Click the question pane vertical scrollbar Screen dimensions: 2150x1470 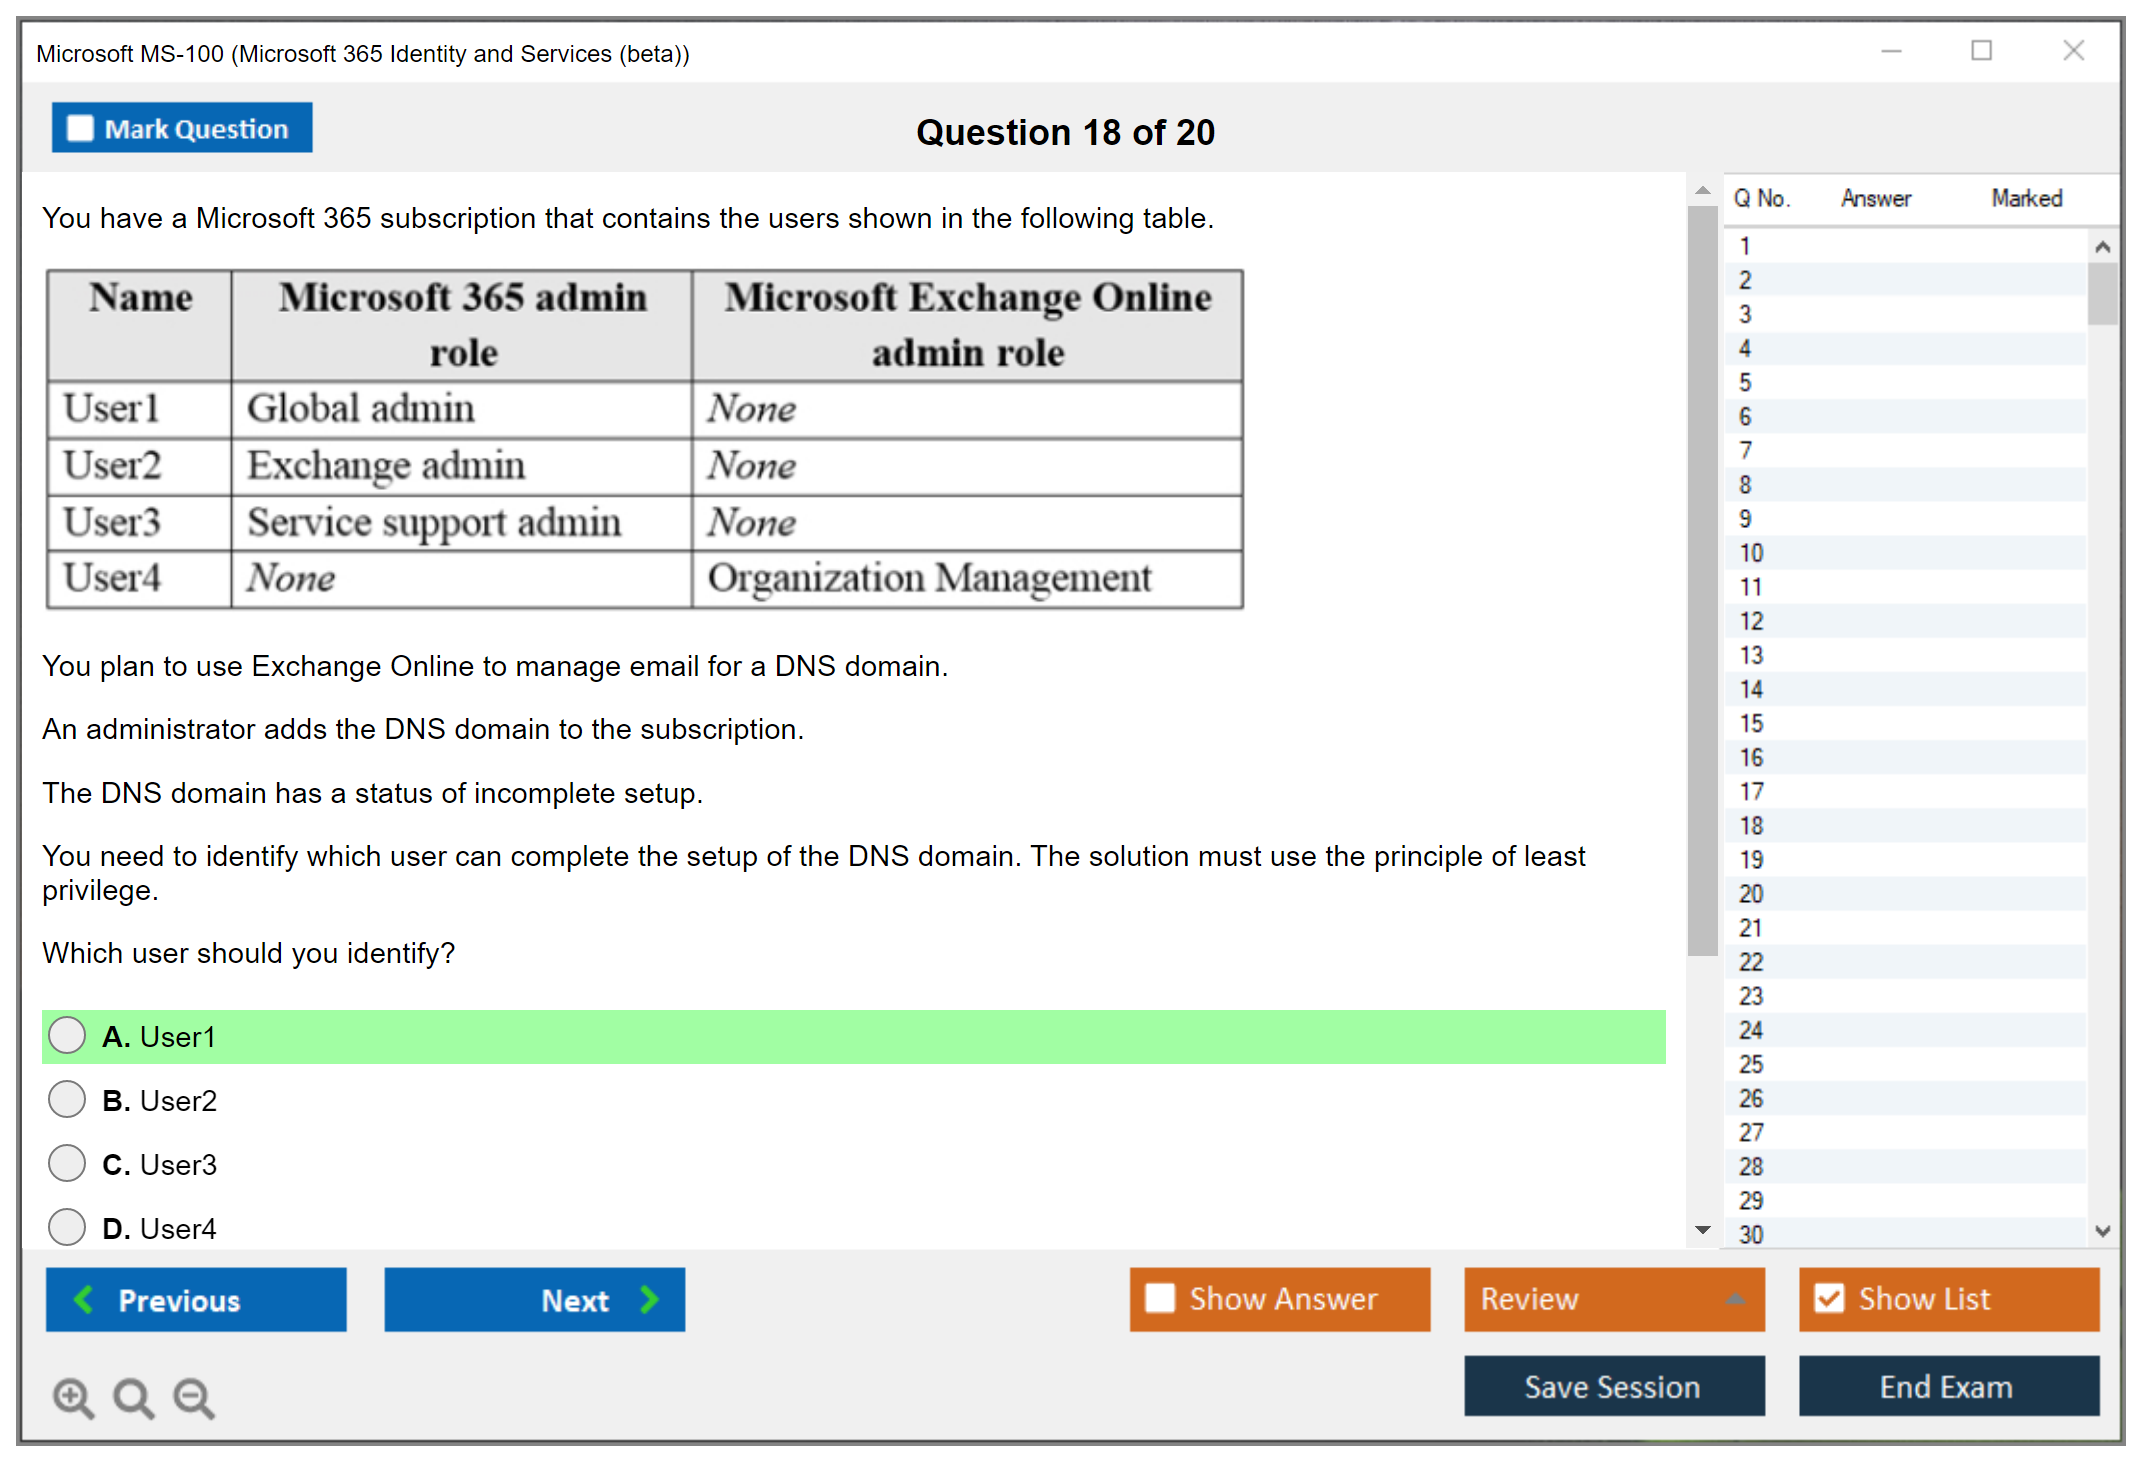[1702, 580]
